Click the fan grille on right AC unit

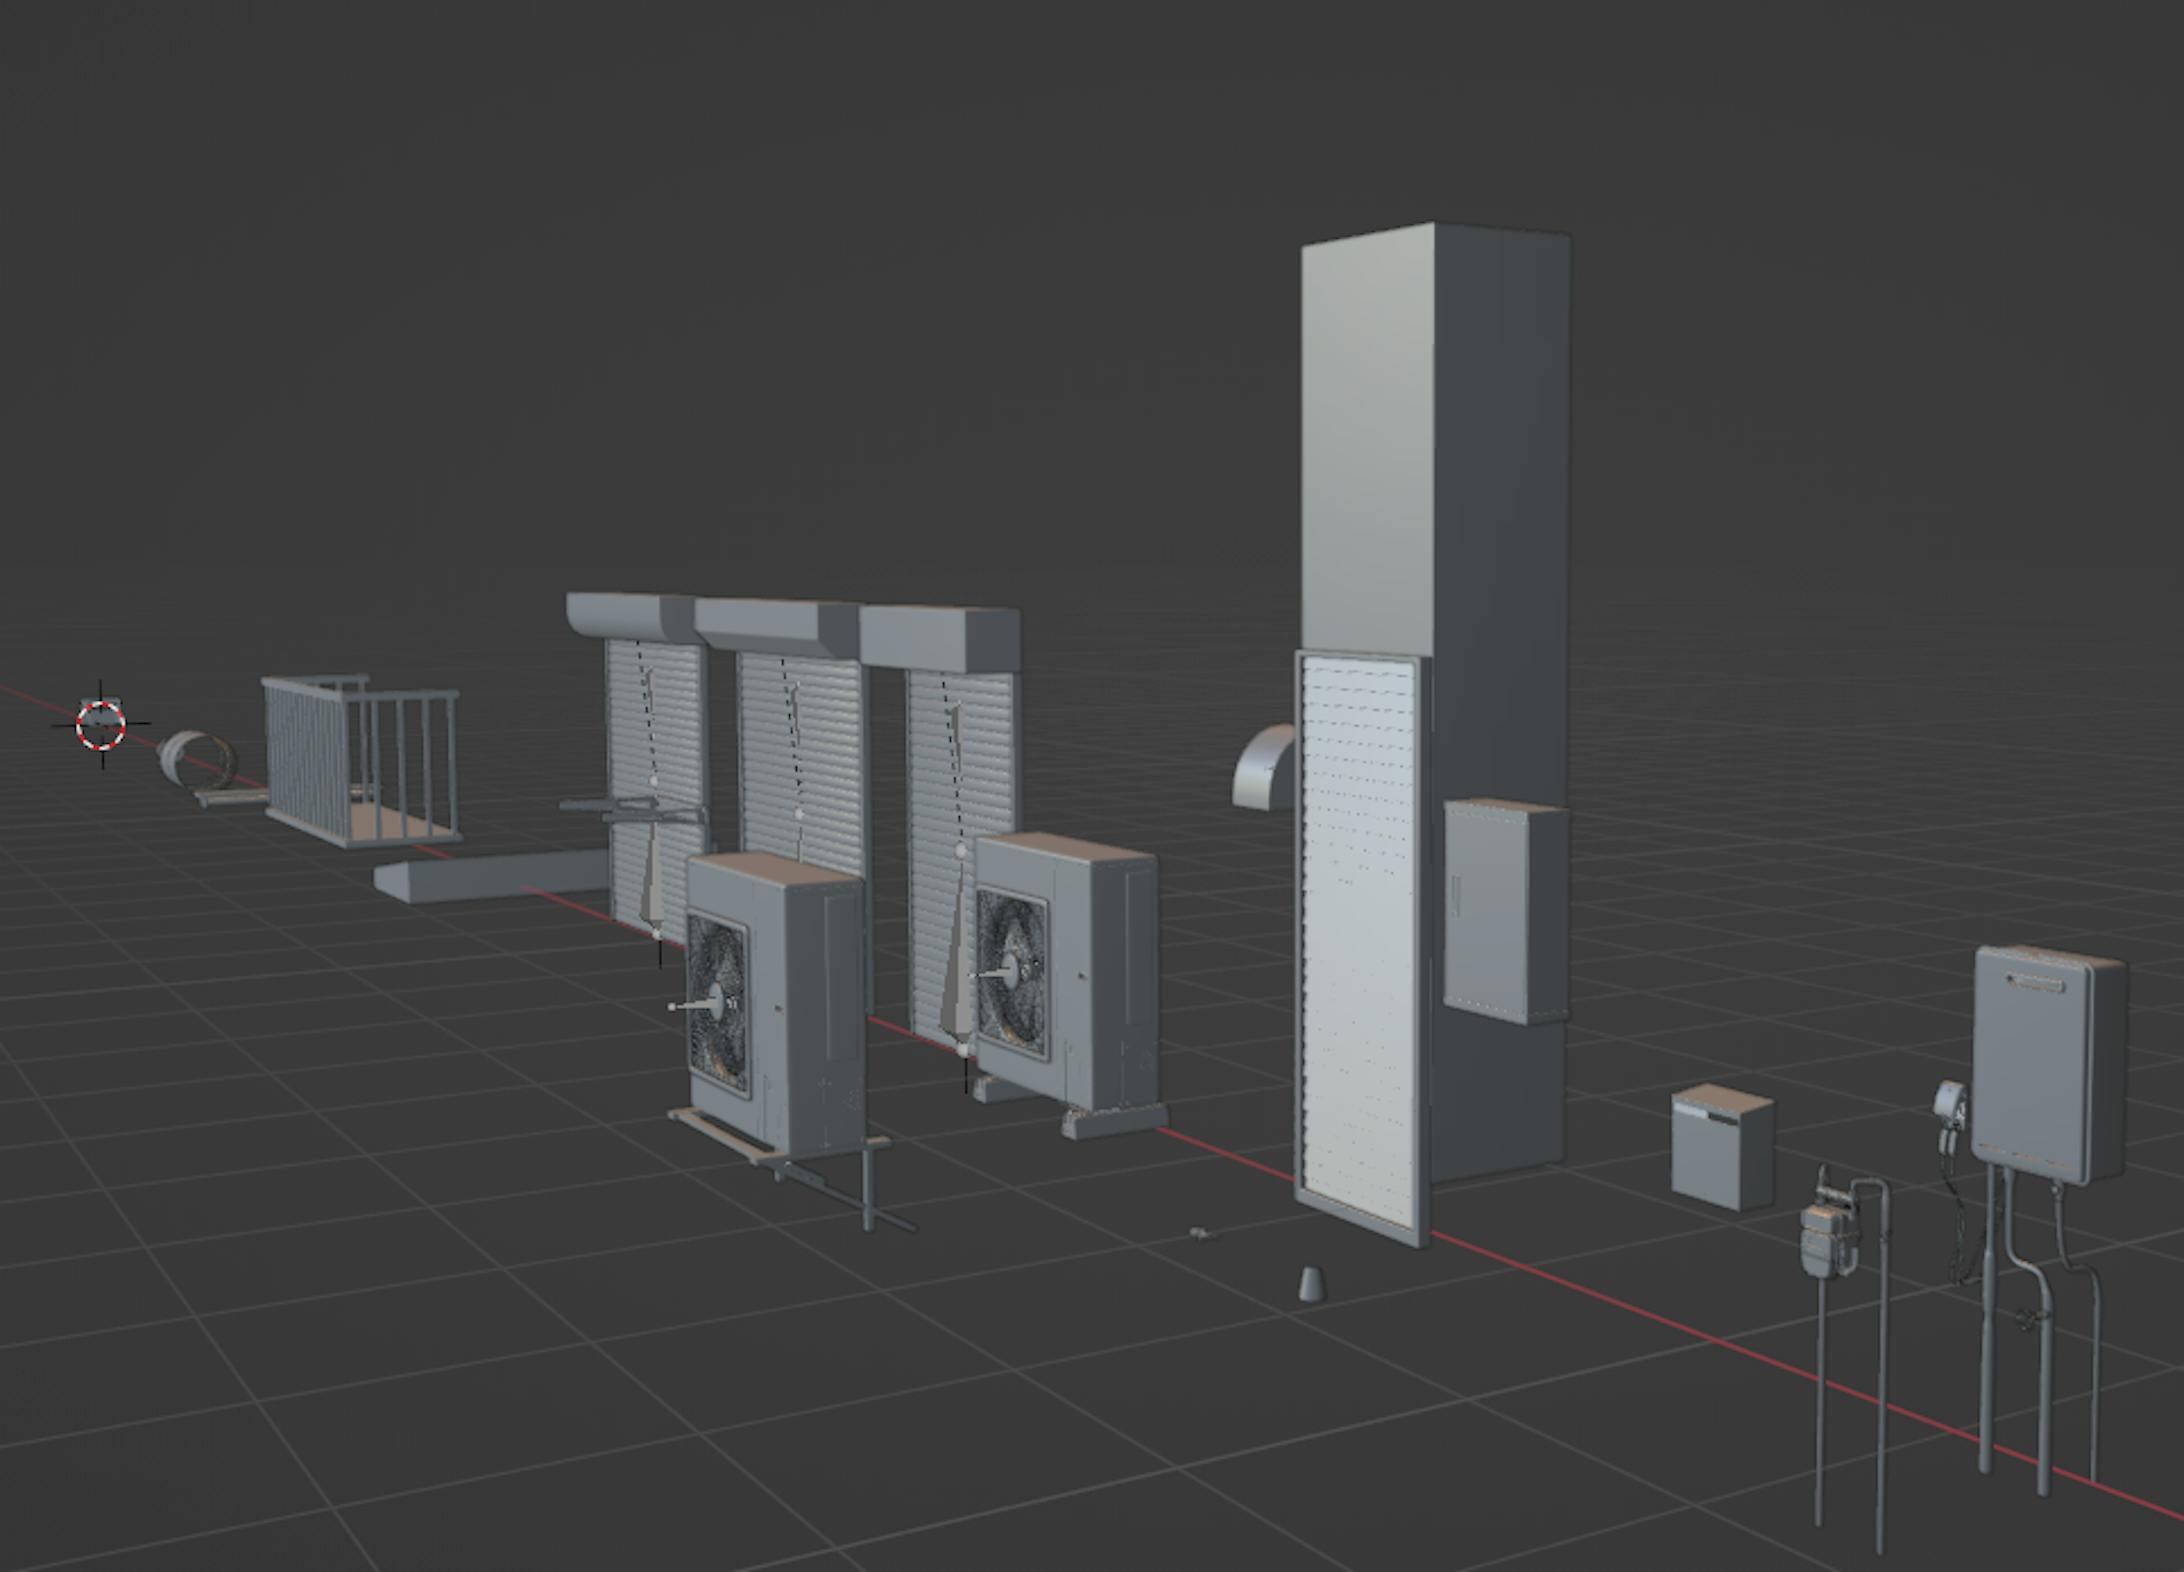[x=1012, y=973]
